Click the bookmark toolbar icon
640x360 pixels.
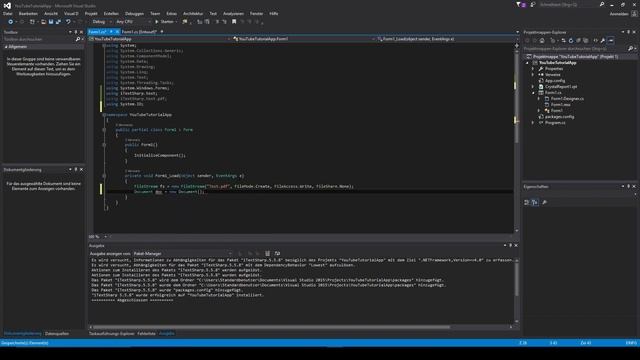point(234,22)
